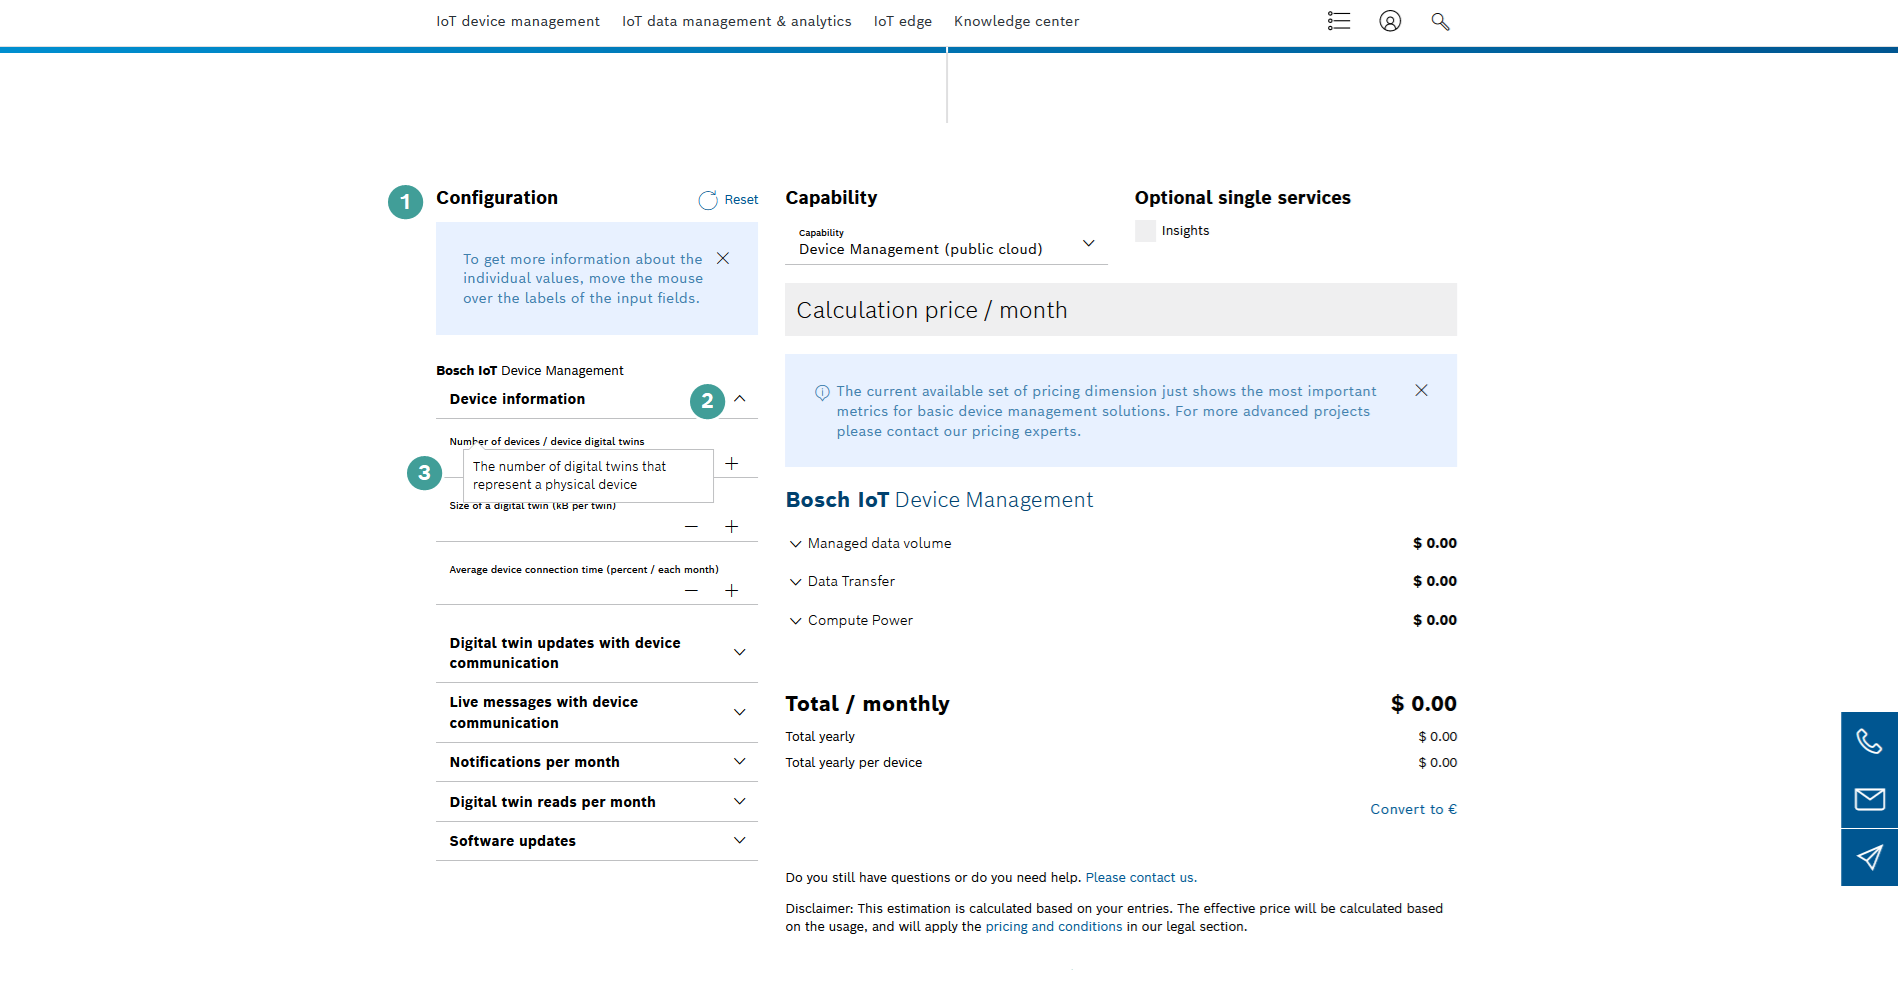
Task: Open pricing and conditions link
Action: tap(1054, 927)
